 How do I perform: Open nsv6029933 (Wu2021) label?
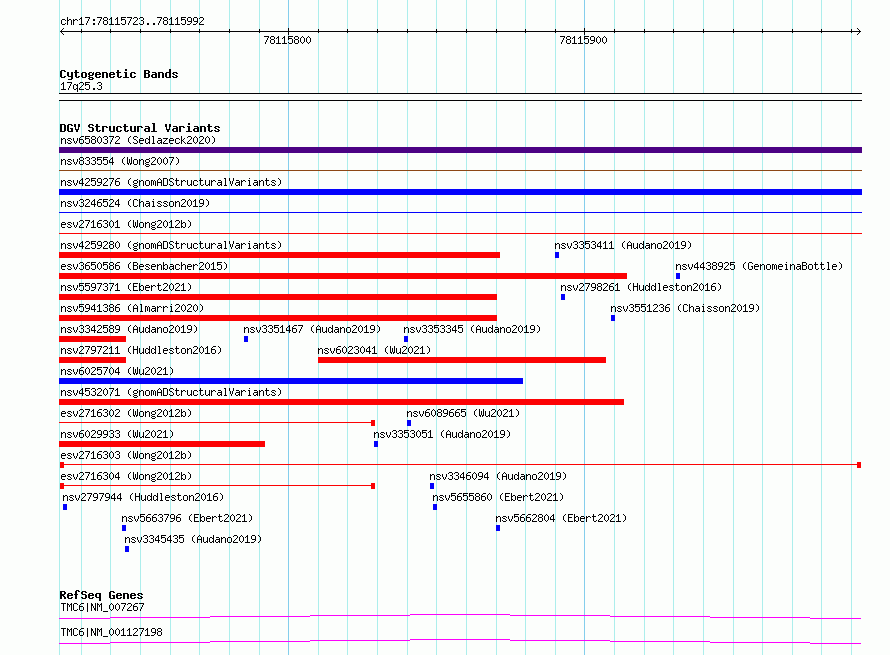pyautogui.click(x=117, y=434)
